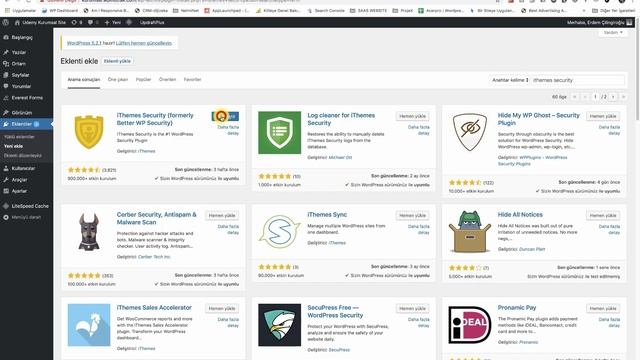Screen dimensions: 640x360
Task: Open UpdraftPlus in admin bar
Action: coord(152,22)
